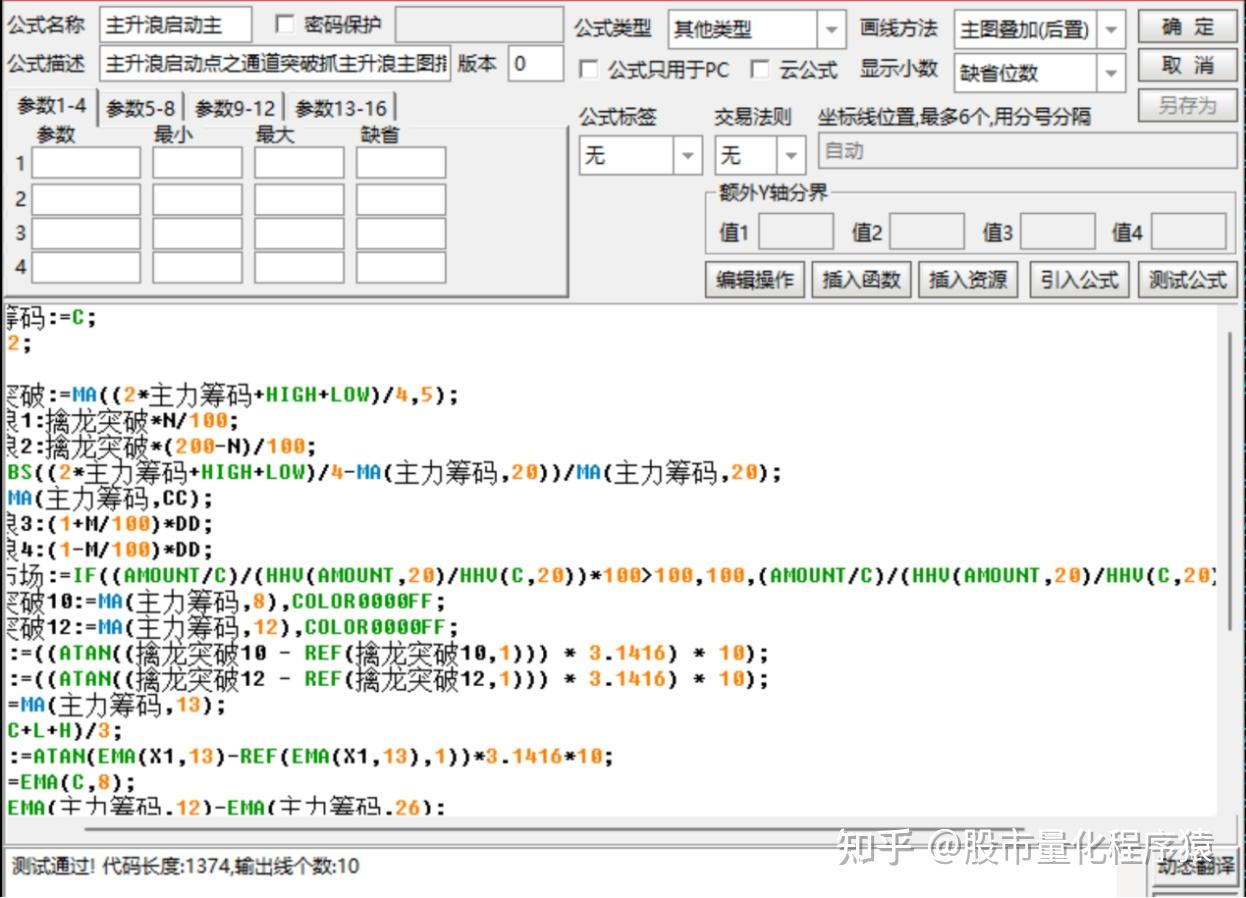
Task: Toggle the 密码保护 checkbox
Action: tap(285, 25)
